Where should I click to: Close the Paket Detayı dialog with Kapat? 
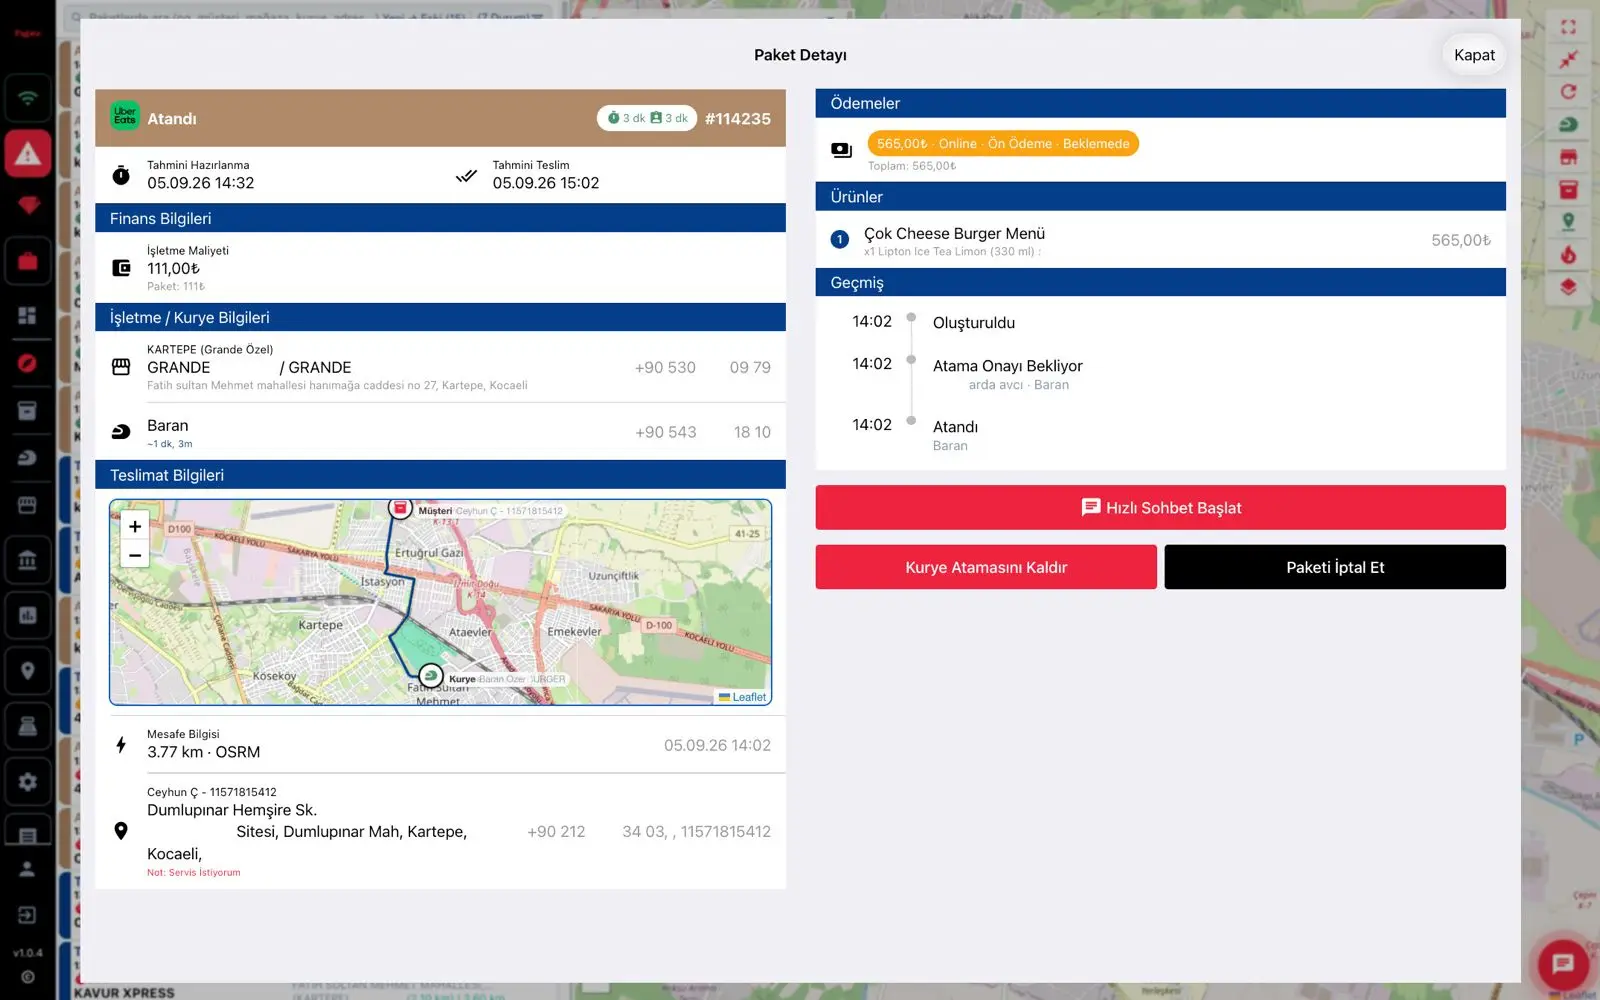tap(1474, 55)
